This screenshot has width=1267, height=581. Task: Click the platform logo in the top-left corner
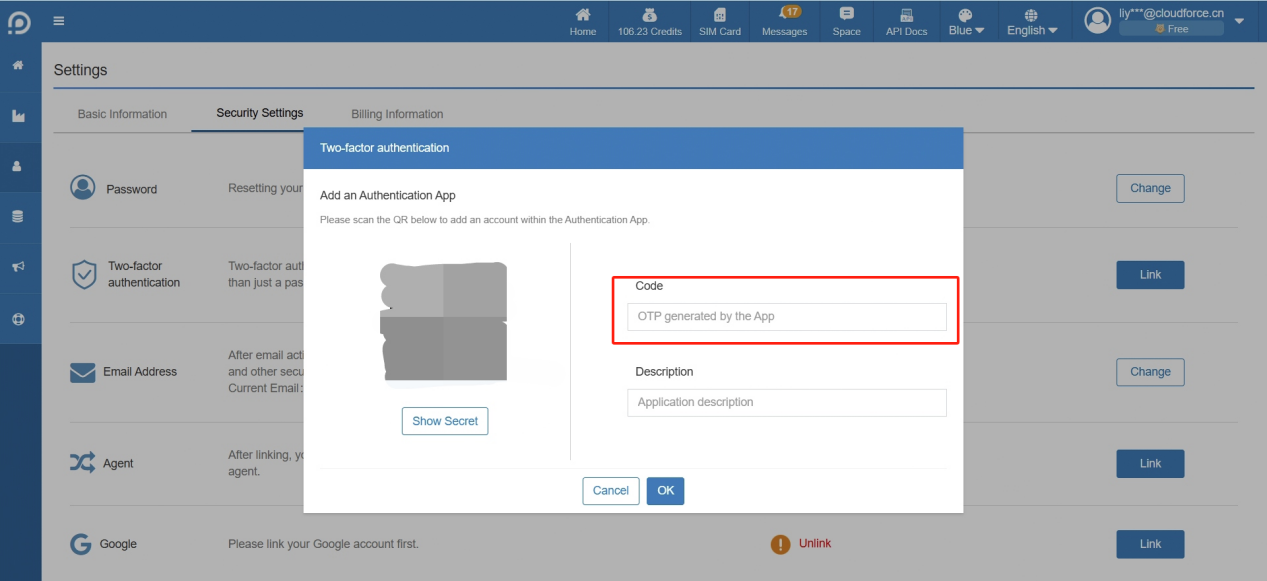pyautogui.click(x=18, y=21)
